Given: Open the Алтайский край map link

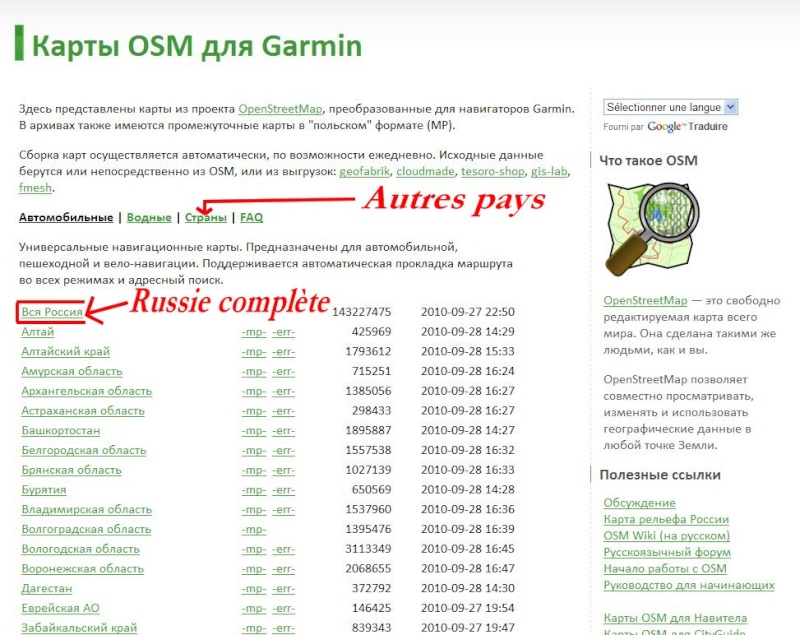Looking at the screenshot, I should pyautogui.click(x=65, y=351).
